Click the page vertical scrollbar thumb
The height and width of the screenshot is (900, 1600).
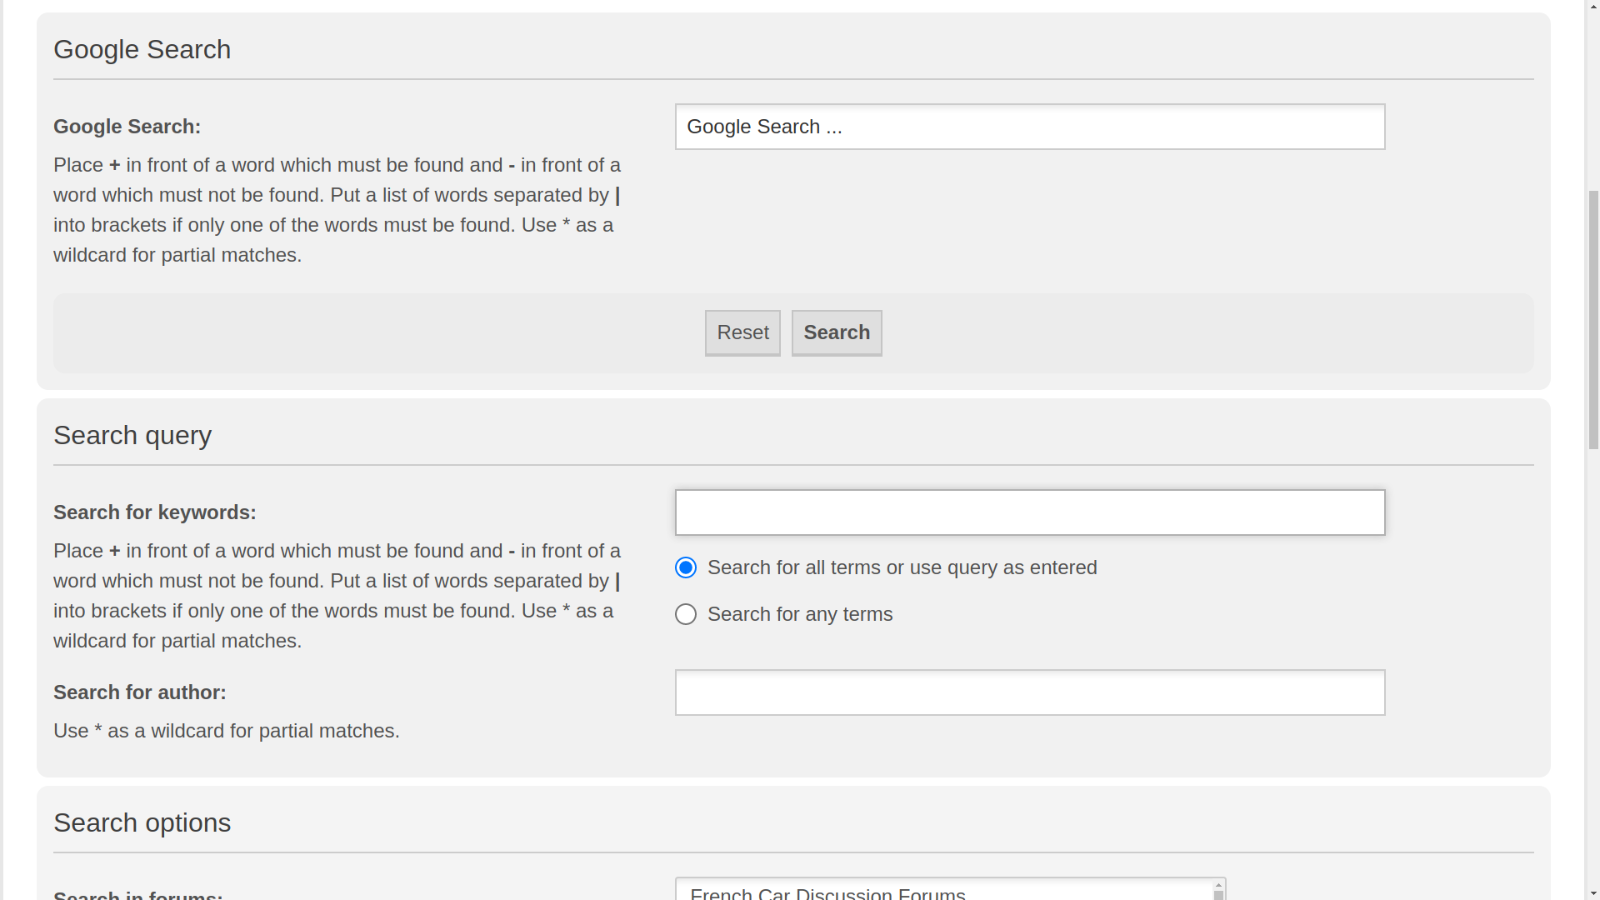pyautogui.click(x=1593, y=320)
